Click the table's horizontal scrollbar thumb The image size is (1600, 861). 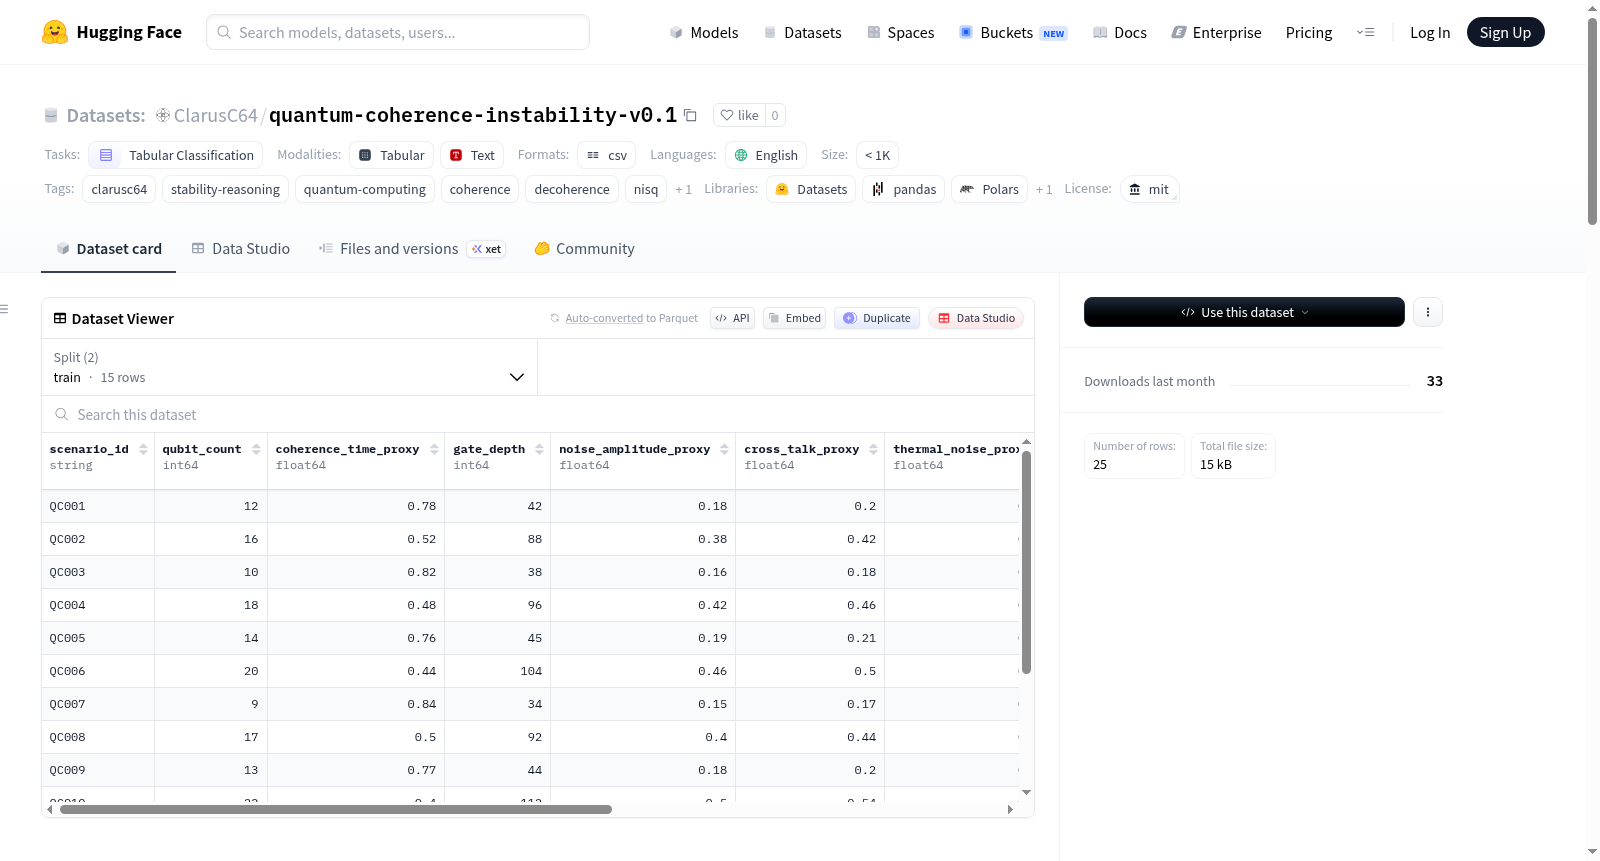[336, 809]
